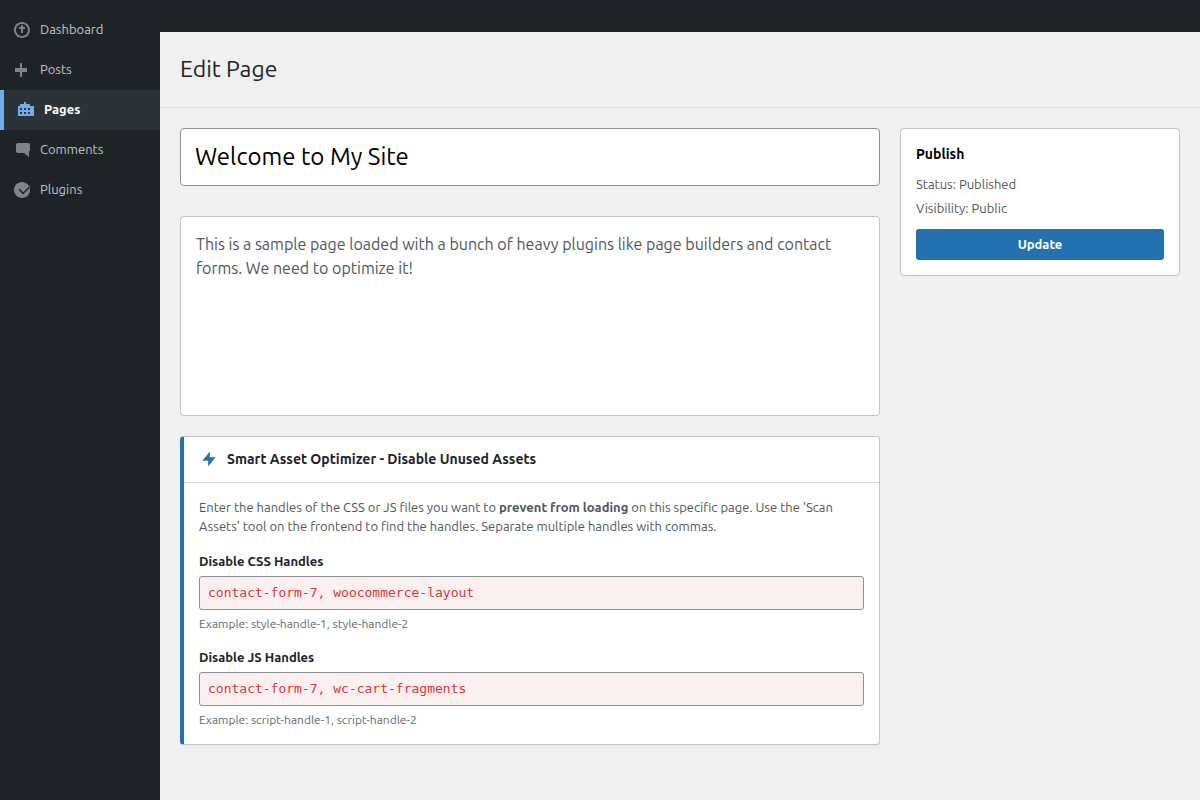1200x800 pixels.
Task: Navigate to Comments in the sidebar
Action: pyautogui.click(x=71, y=149)
